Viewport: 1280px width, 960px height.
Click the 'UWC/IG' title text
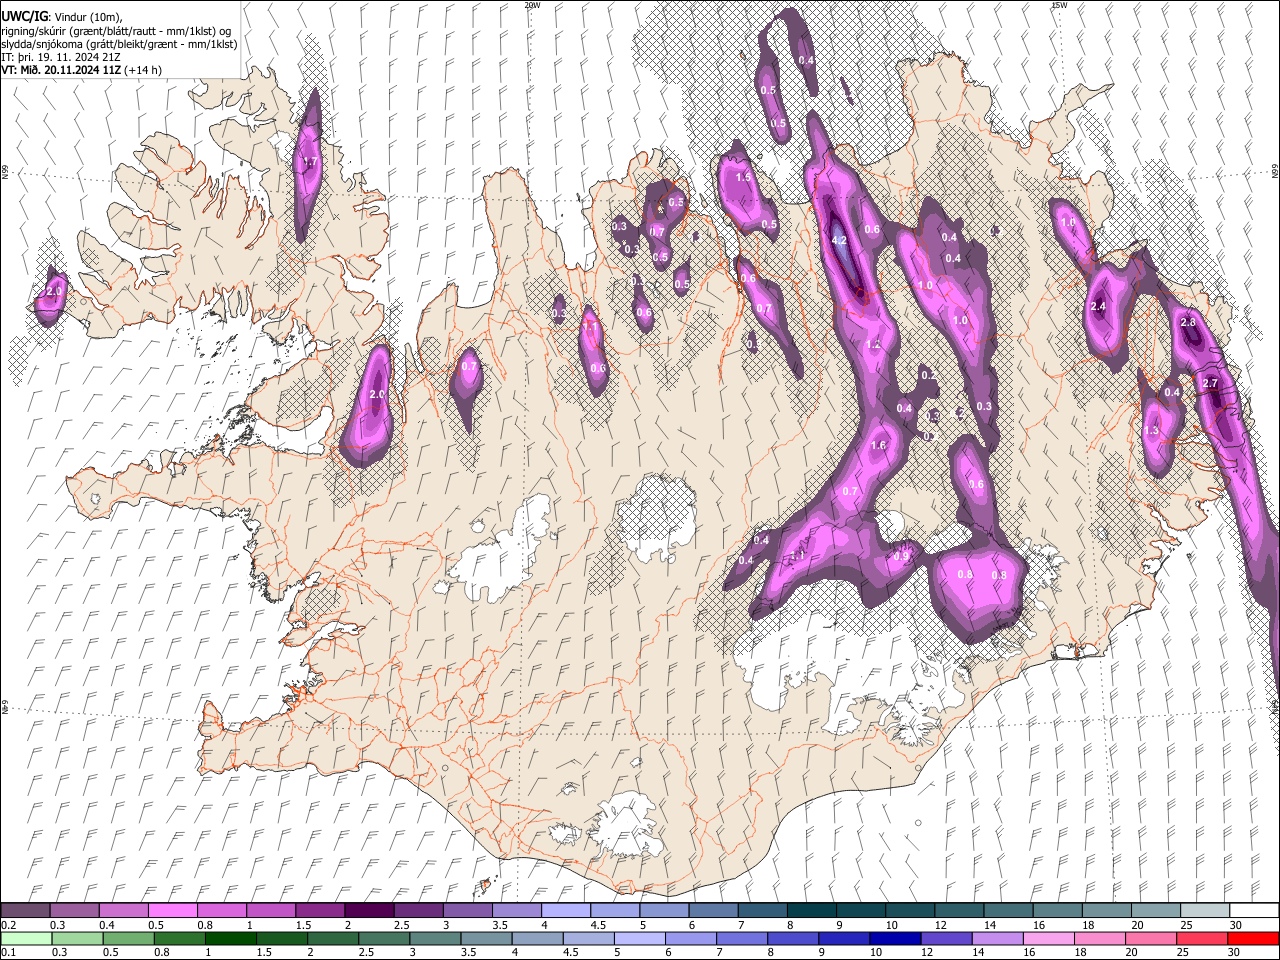pos(24,16)
